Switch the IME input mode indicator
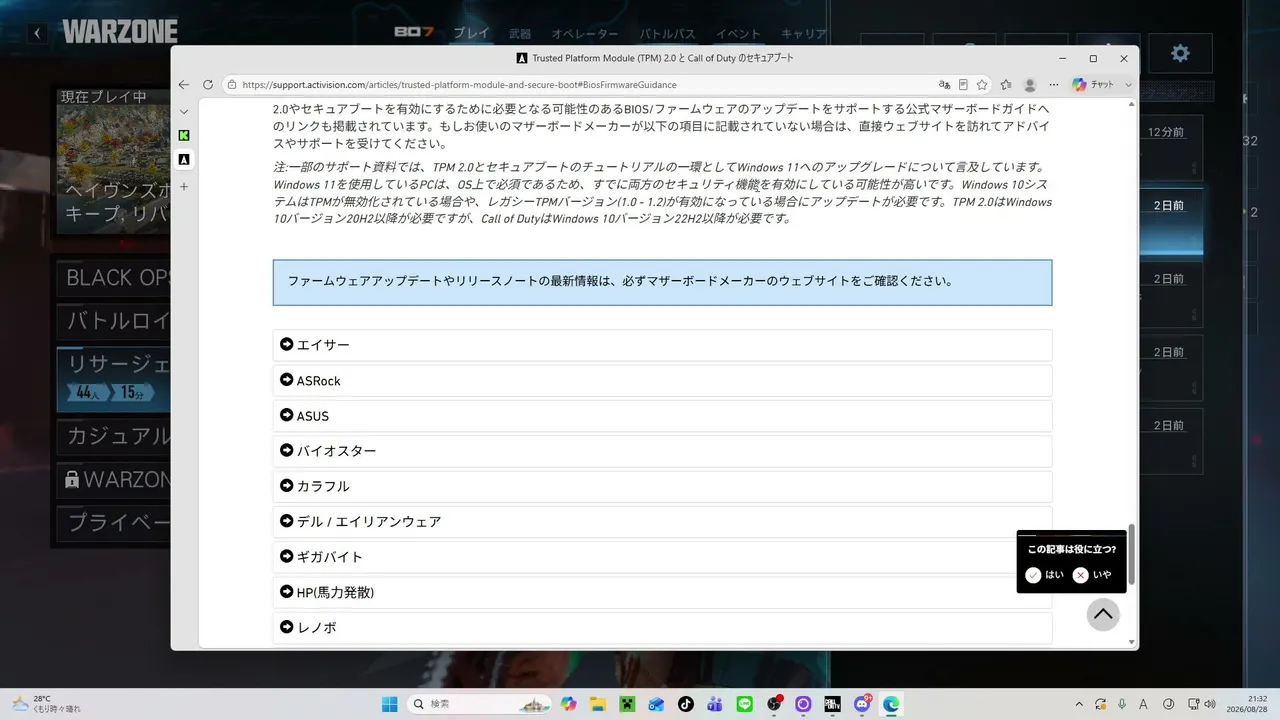 point(1143,704)
